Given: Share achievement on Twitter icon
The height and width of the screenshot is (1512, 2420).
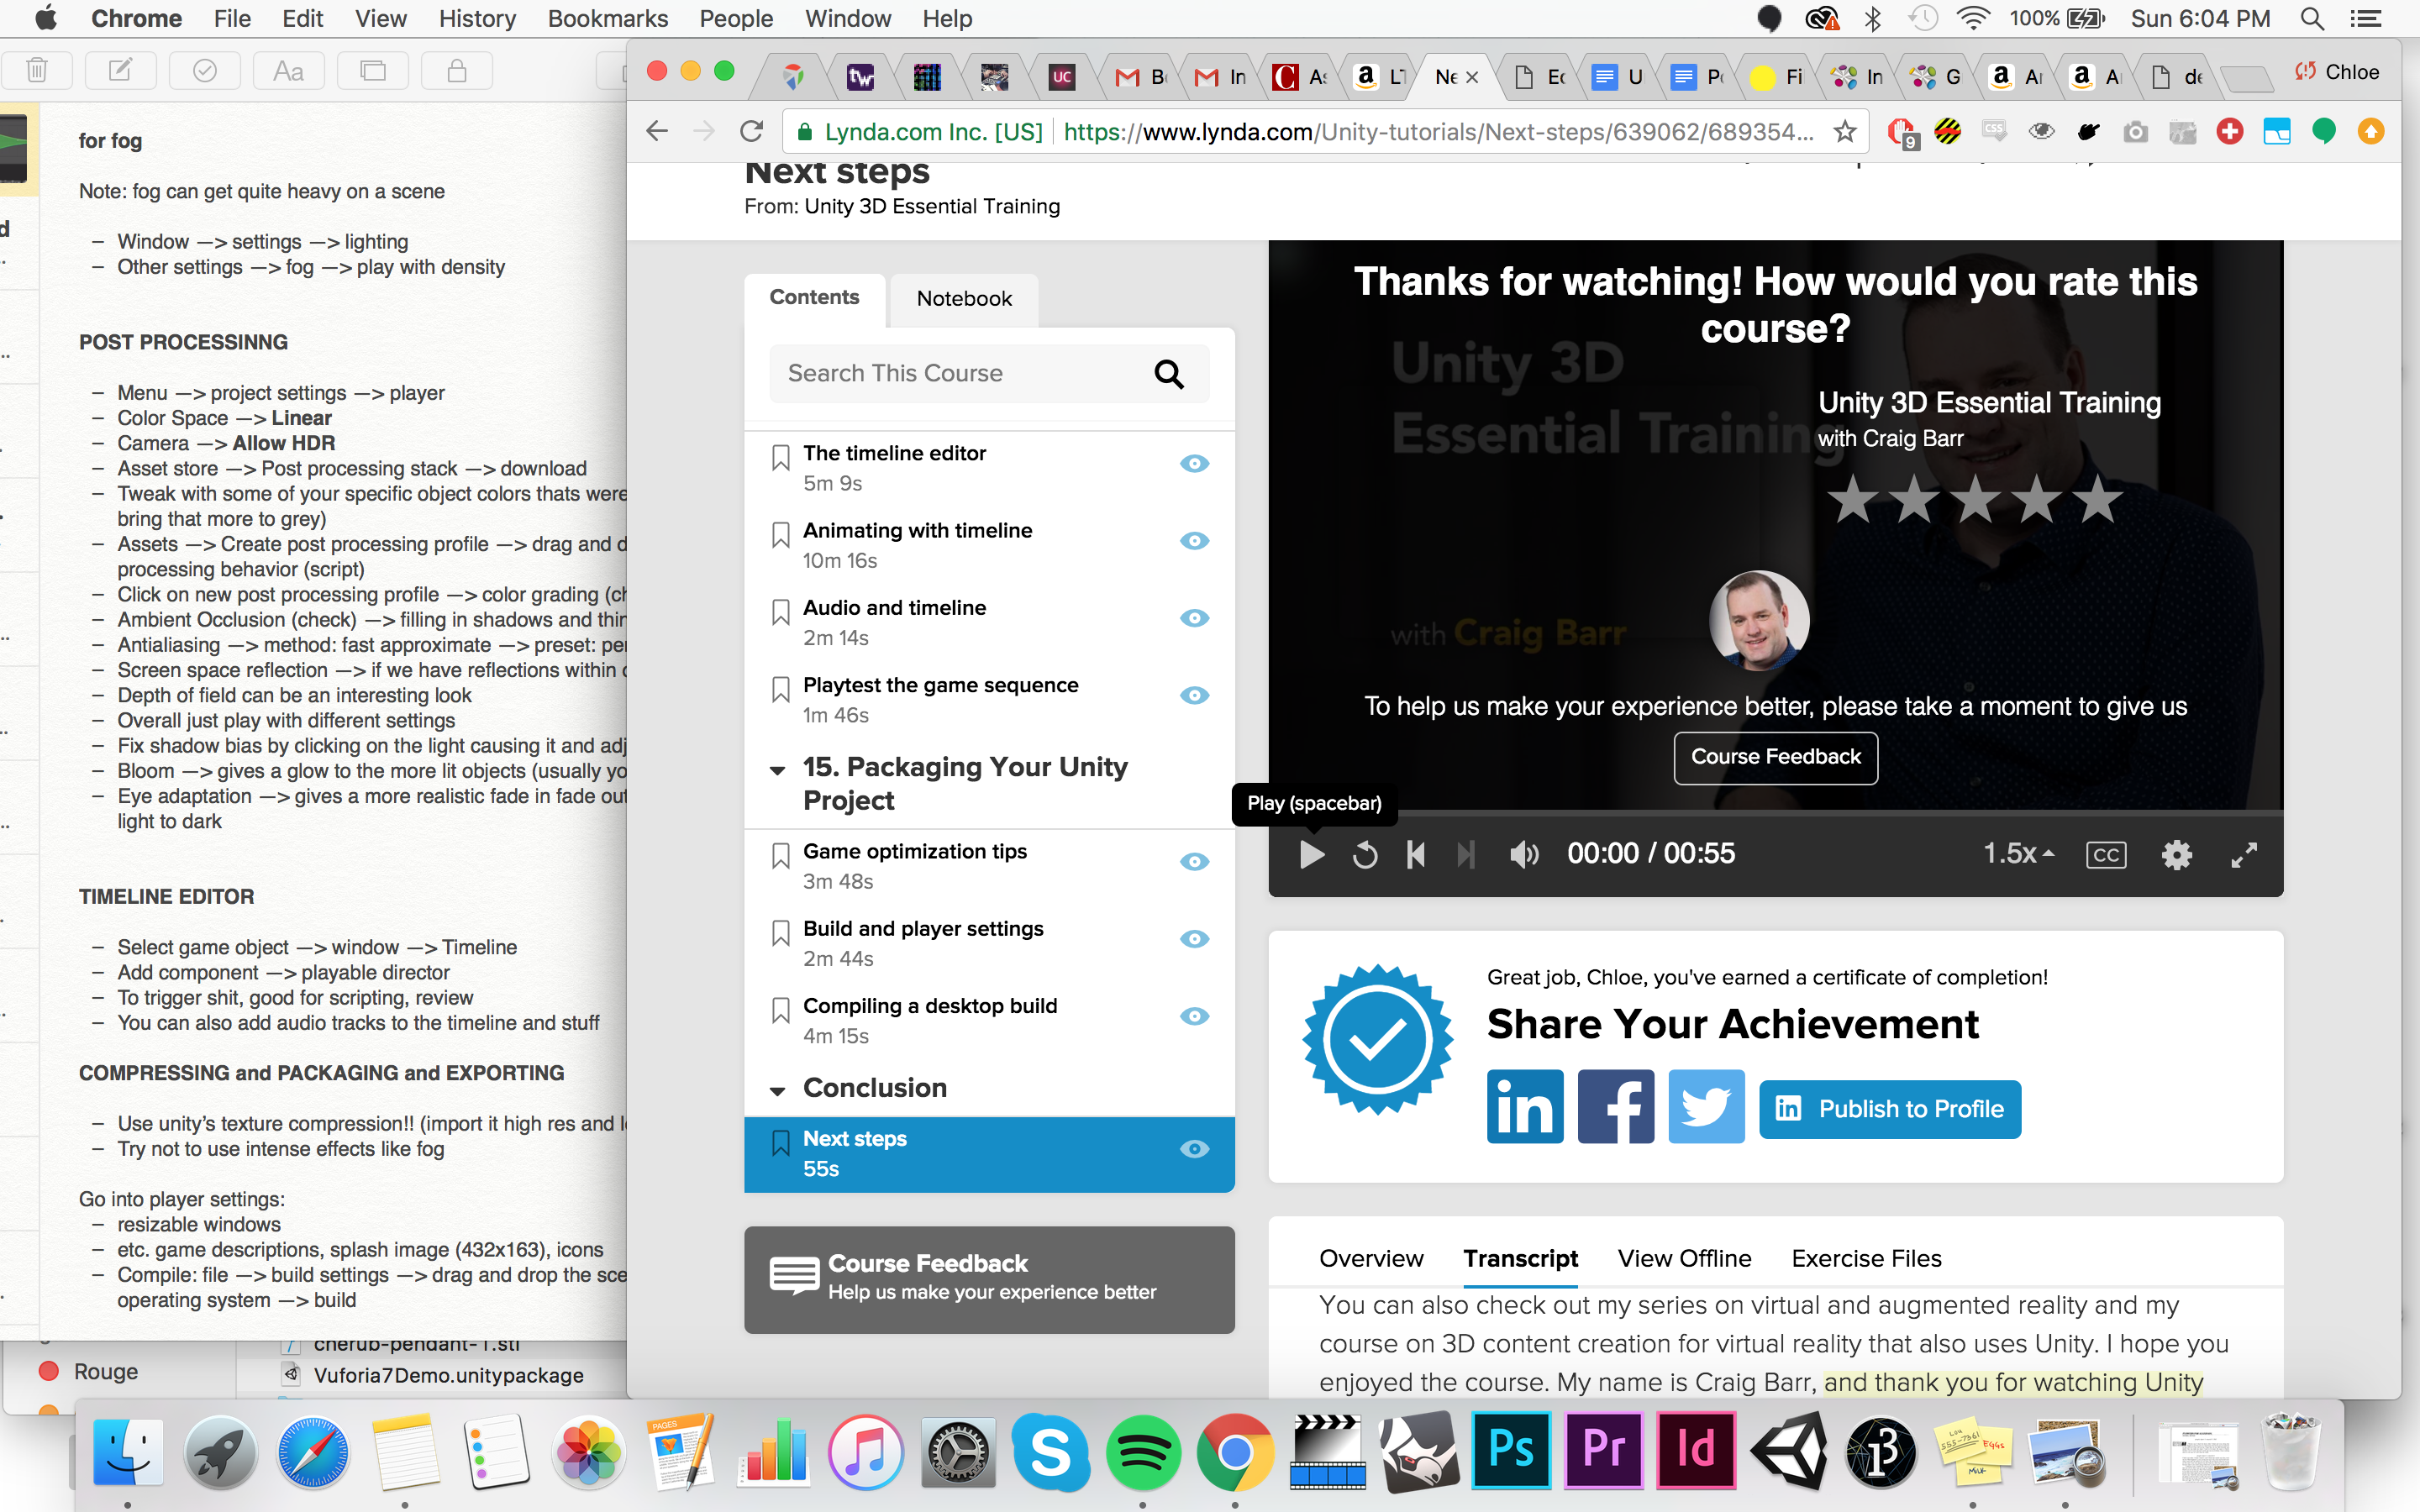Looking at the screenshot, I should click(x=1706, y=1107).
